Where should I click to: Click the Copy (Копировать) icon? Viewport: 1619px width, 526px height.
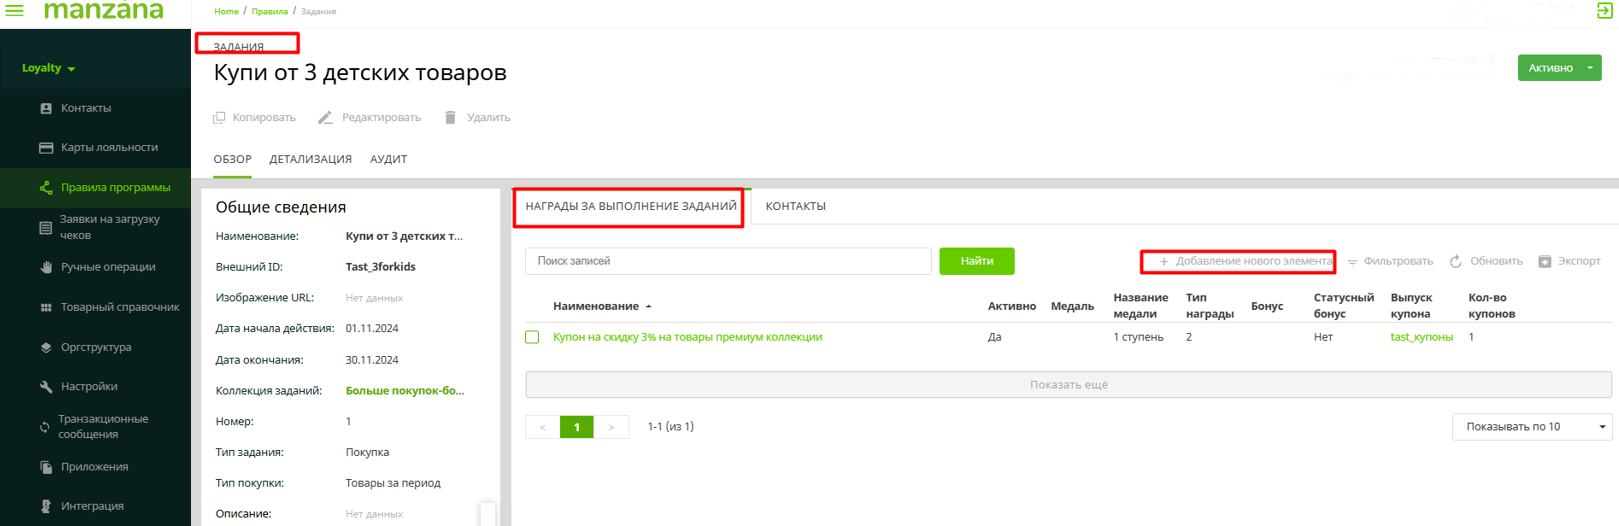tap(219, 118)
